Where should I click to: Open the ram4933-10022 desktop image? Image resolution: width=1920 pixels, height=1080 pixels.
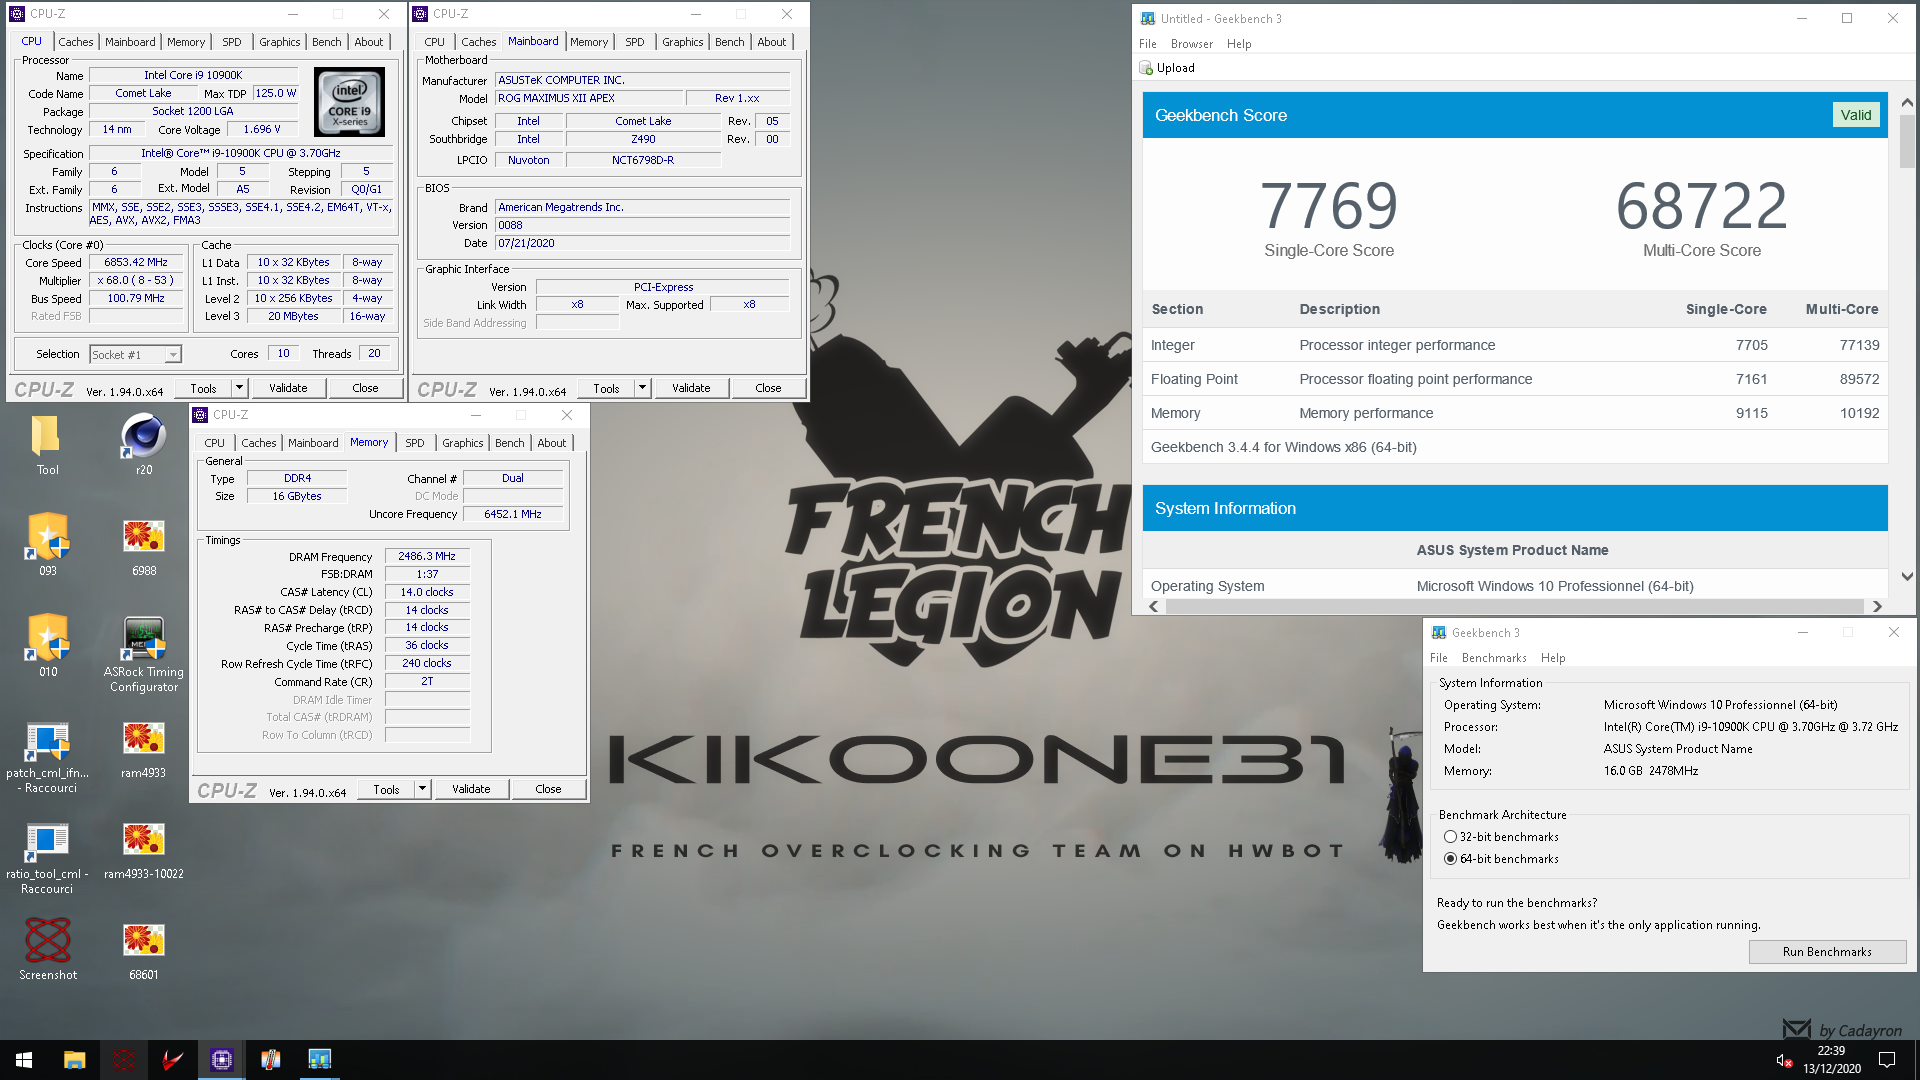[x=144, y=850]
